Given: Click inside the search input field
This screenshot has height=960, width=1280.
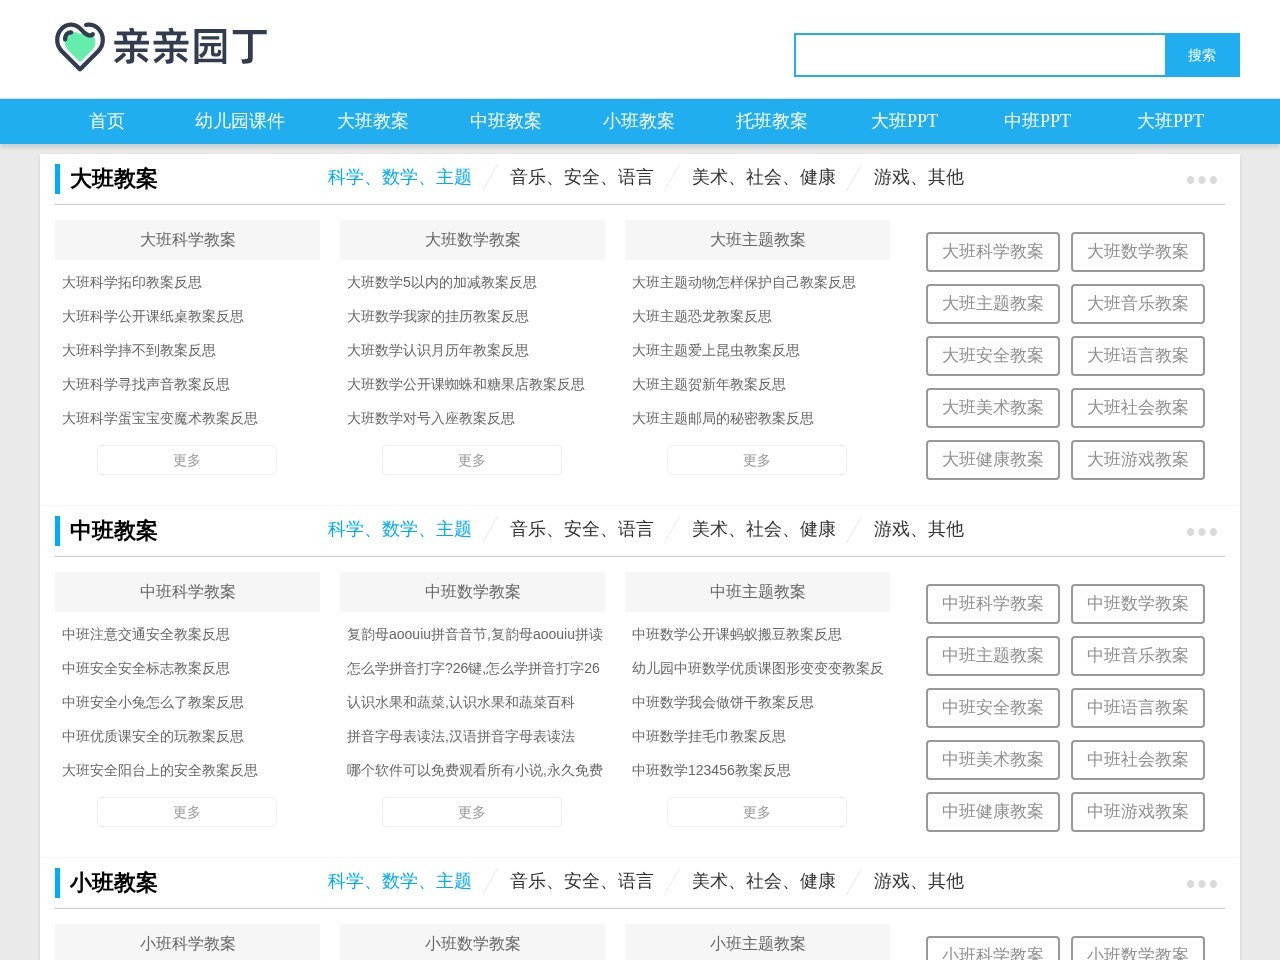Looking at the screenshot, I should coord(980,55).
